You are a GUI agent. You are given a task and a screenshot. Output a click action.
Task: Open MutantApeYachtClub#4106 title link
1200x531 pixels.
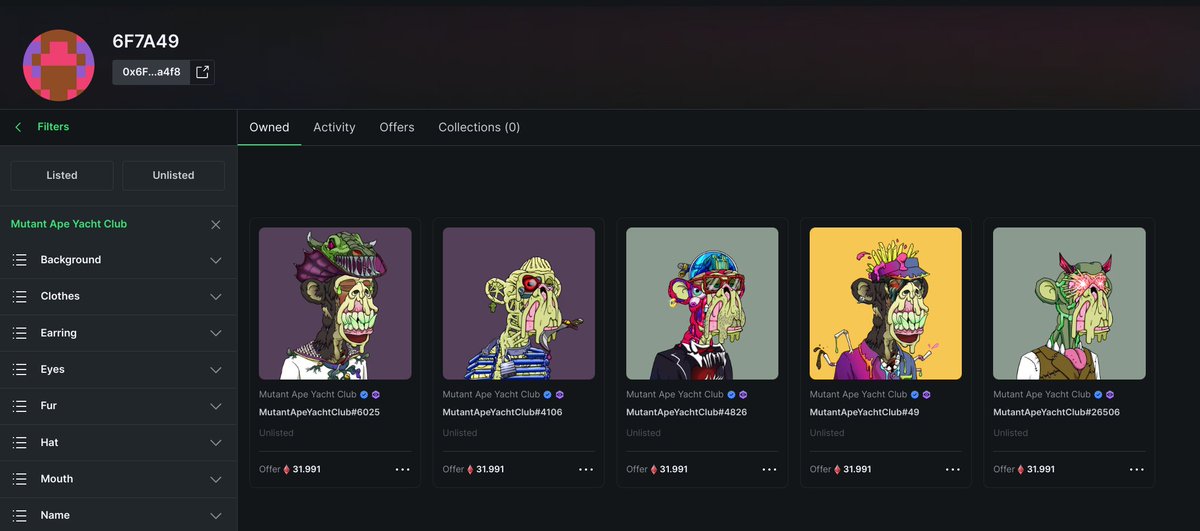[503, 412]
